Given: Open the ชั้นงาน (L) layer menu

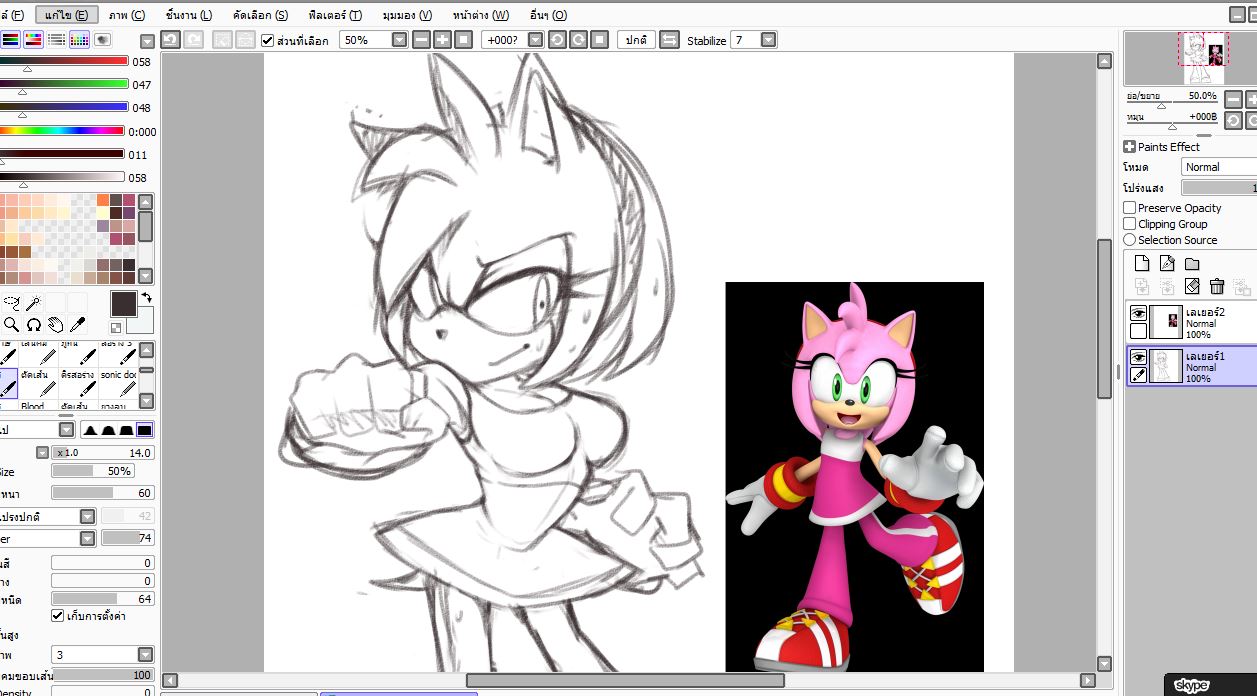Looking at the screenshot, I should point(189,15).
